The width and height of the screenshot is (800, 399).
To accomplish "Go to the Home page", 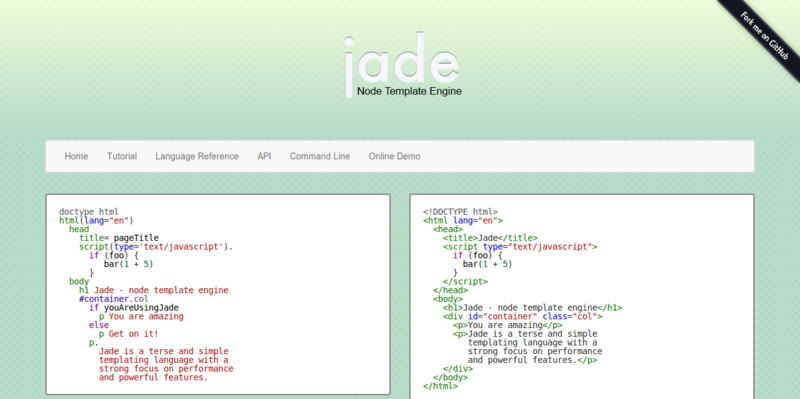I will (76, 156).
